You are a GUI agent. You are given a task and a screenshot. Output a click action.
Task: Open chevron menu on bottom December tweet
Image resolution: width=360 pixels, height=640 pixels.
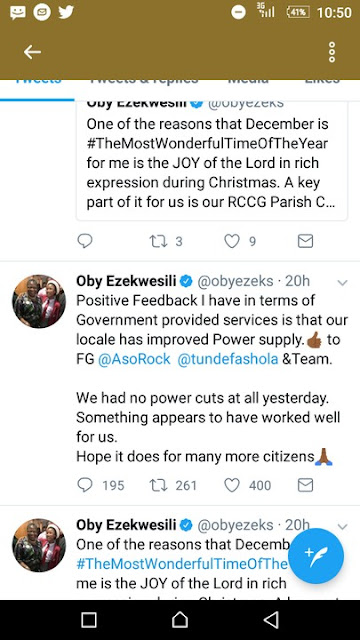342,527
